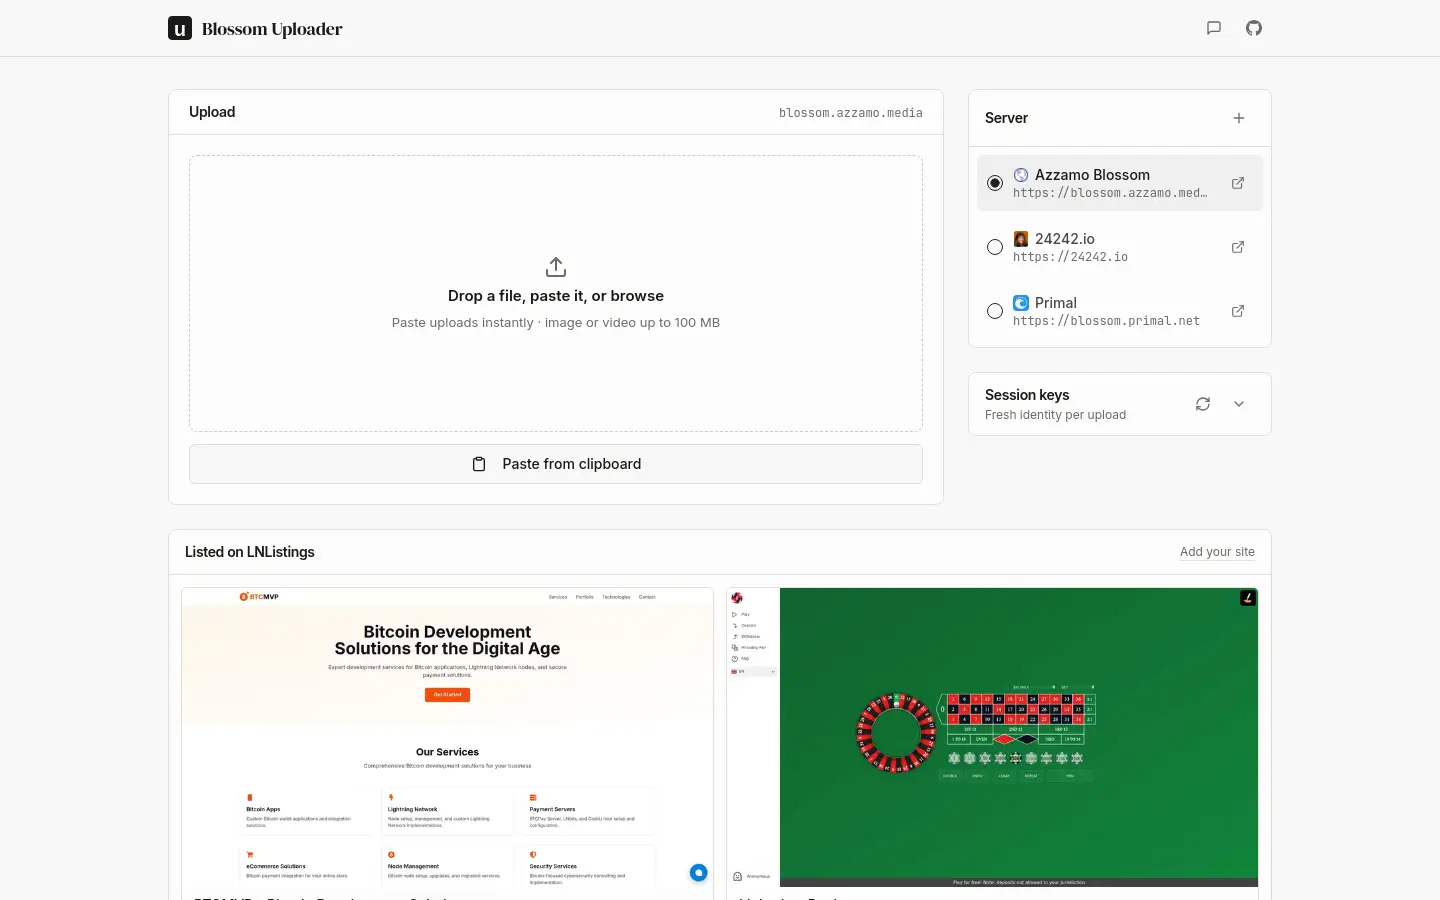Click the Upload panel heading
This screenshot has height=900, width=1440.
[212, 112]
